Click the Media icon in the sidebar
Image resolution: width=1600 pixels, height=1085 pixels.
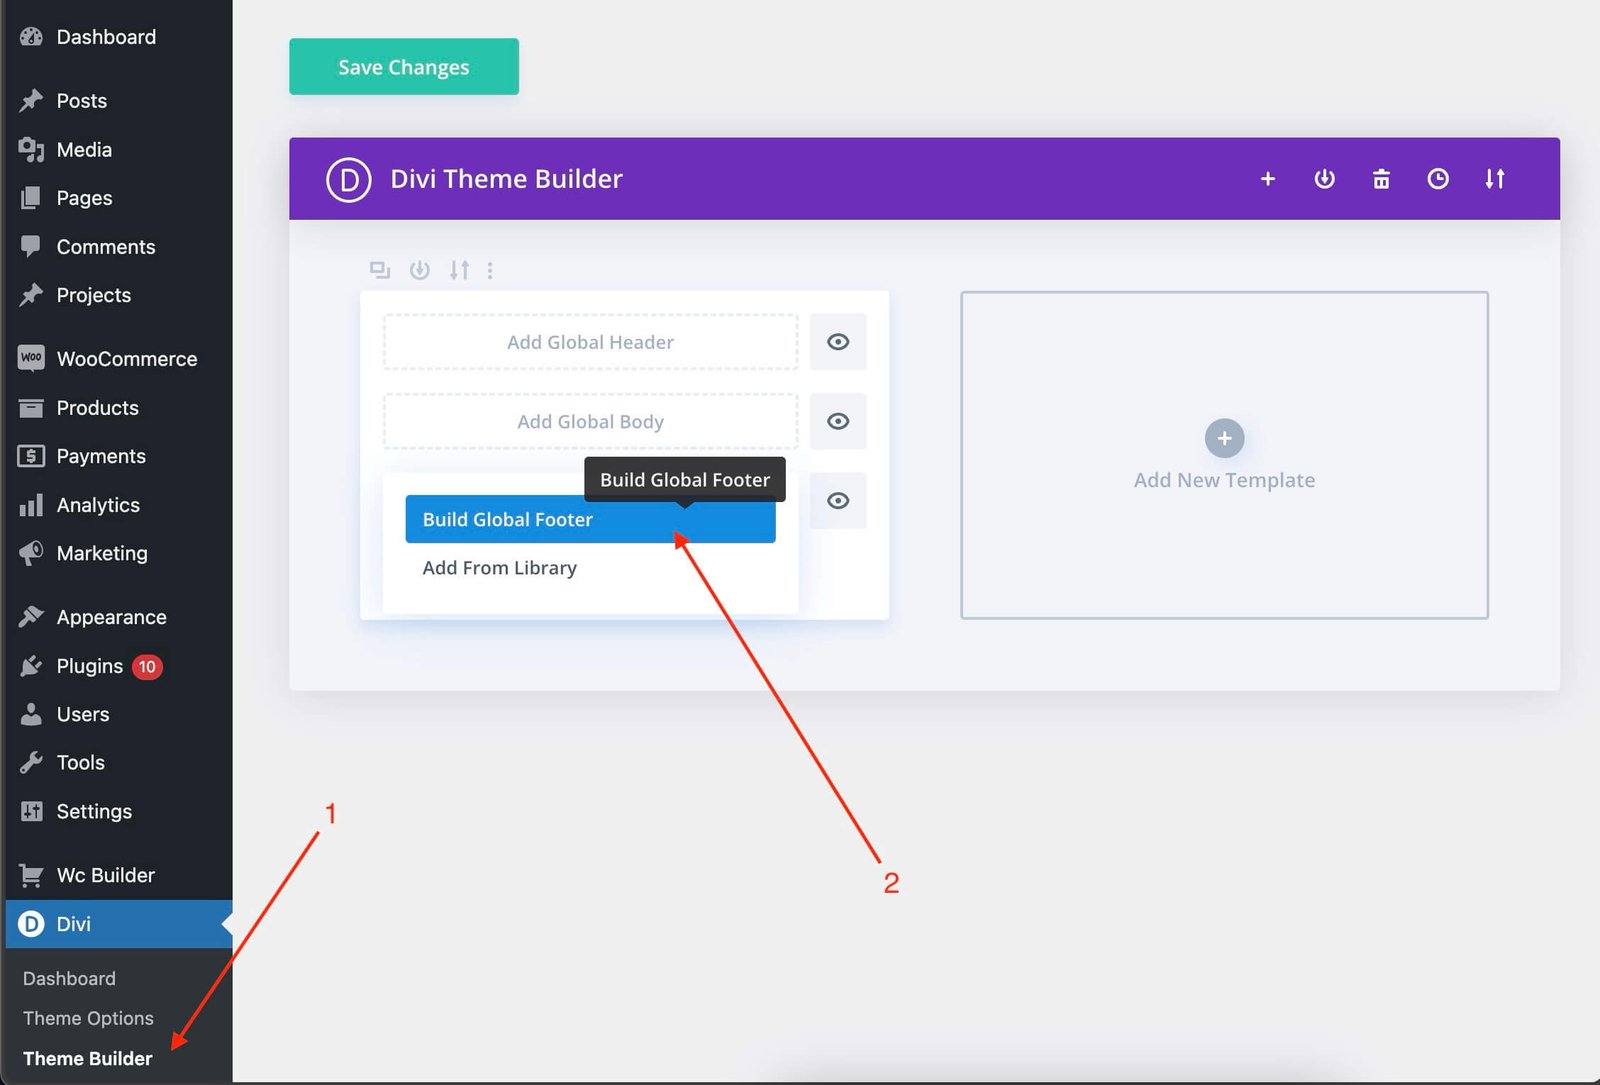click(31, 149)
